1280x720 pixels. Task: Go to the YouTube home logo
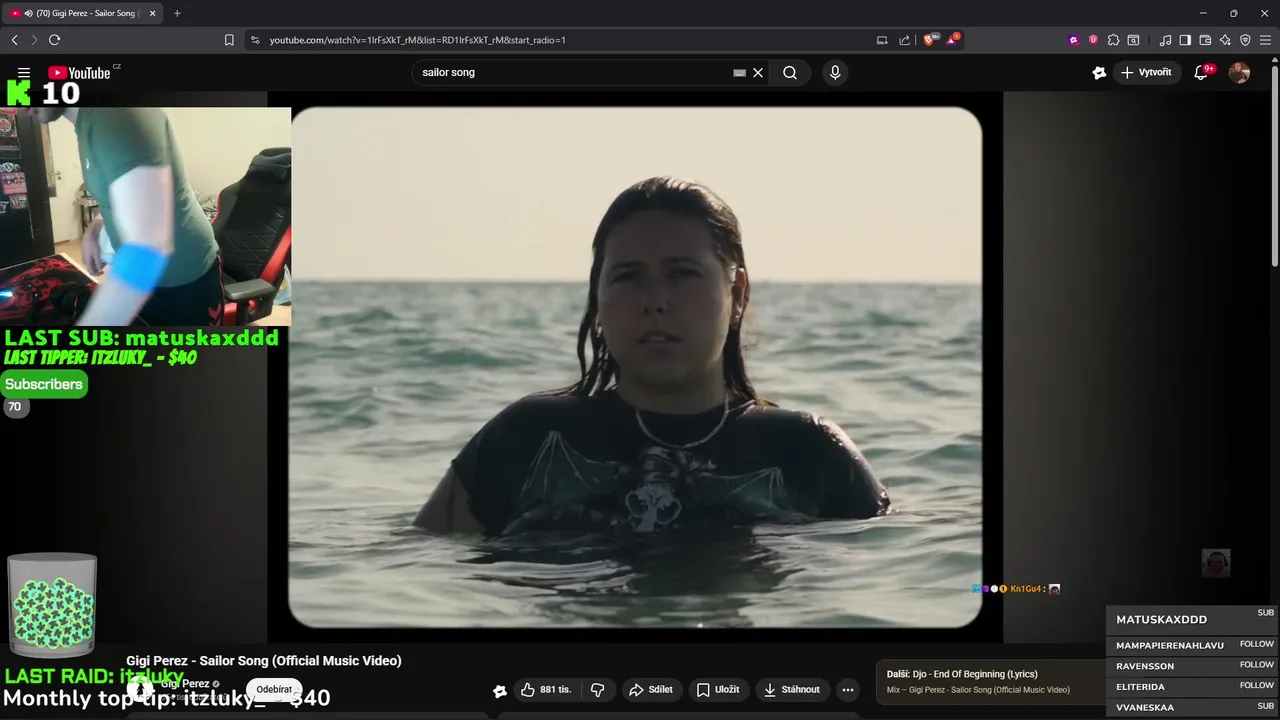pyautogui.click(x=79, y=72)
